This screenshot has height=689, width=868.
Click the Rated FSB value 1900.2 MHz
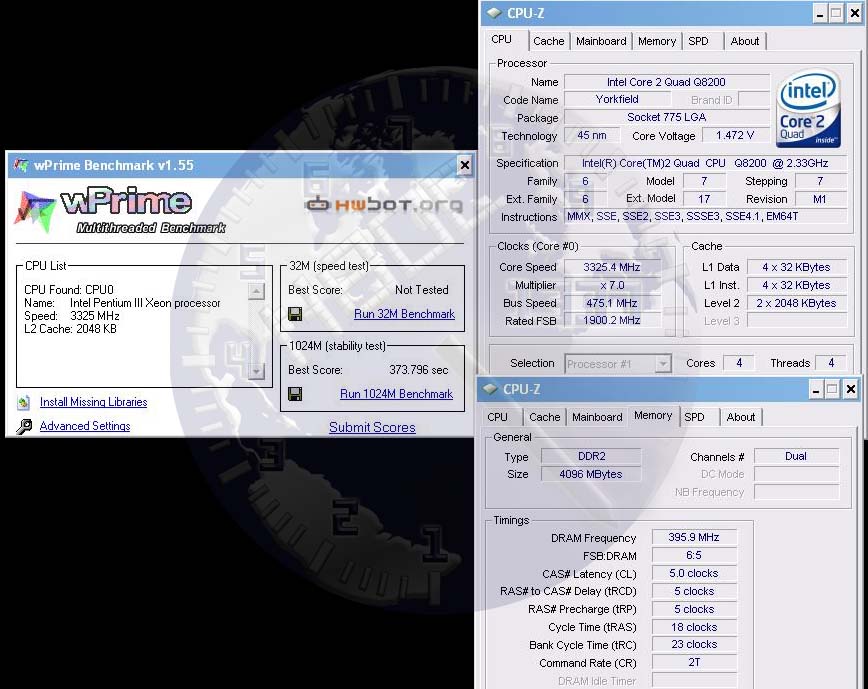pyautogui.click(x=612, y=320)
